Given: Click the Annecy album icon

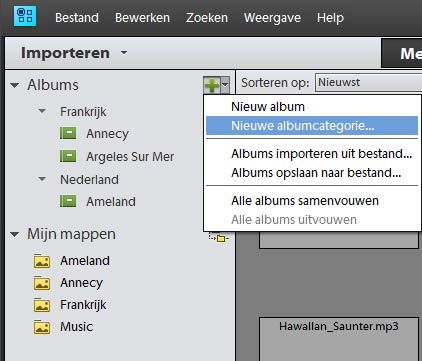Looking at the screenshot, I should 68,133.
